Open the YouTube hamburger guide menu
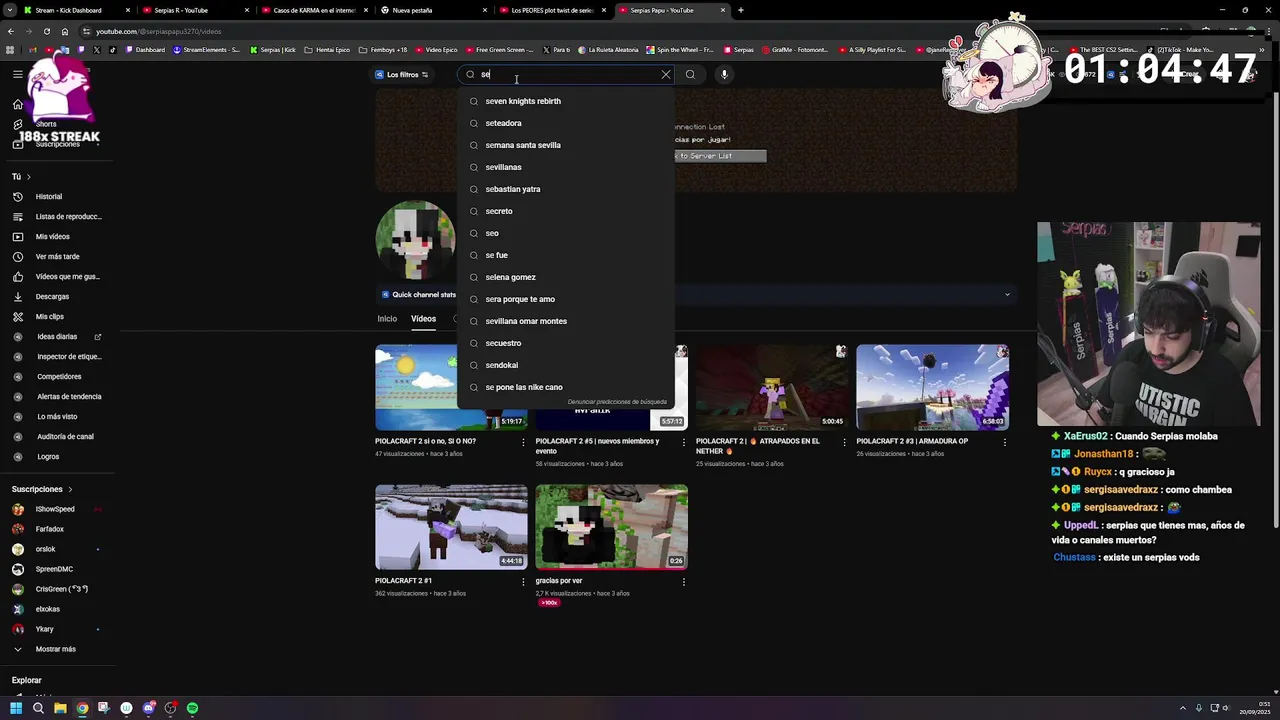 (x=17, y=74)
